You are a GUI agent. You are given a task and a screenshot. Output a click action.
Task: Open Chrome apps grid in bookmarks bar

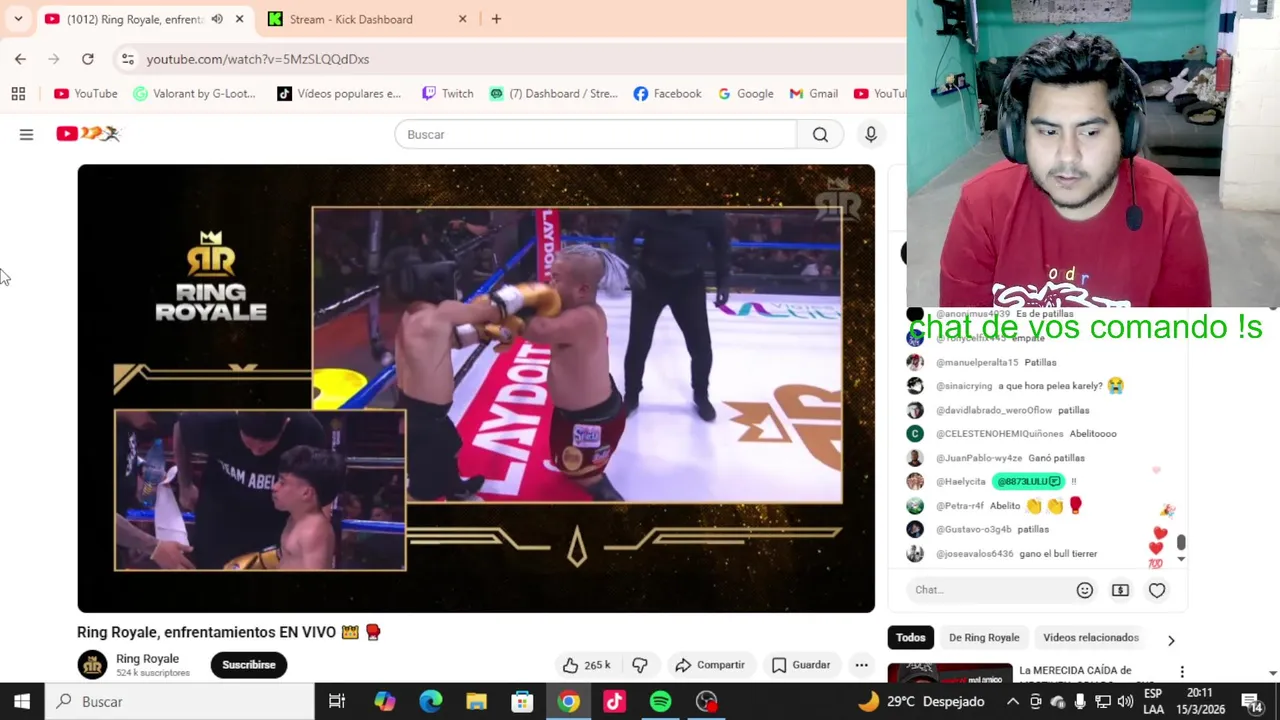coord(18,94)
